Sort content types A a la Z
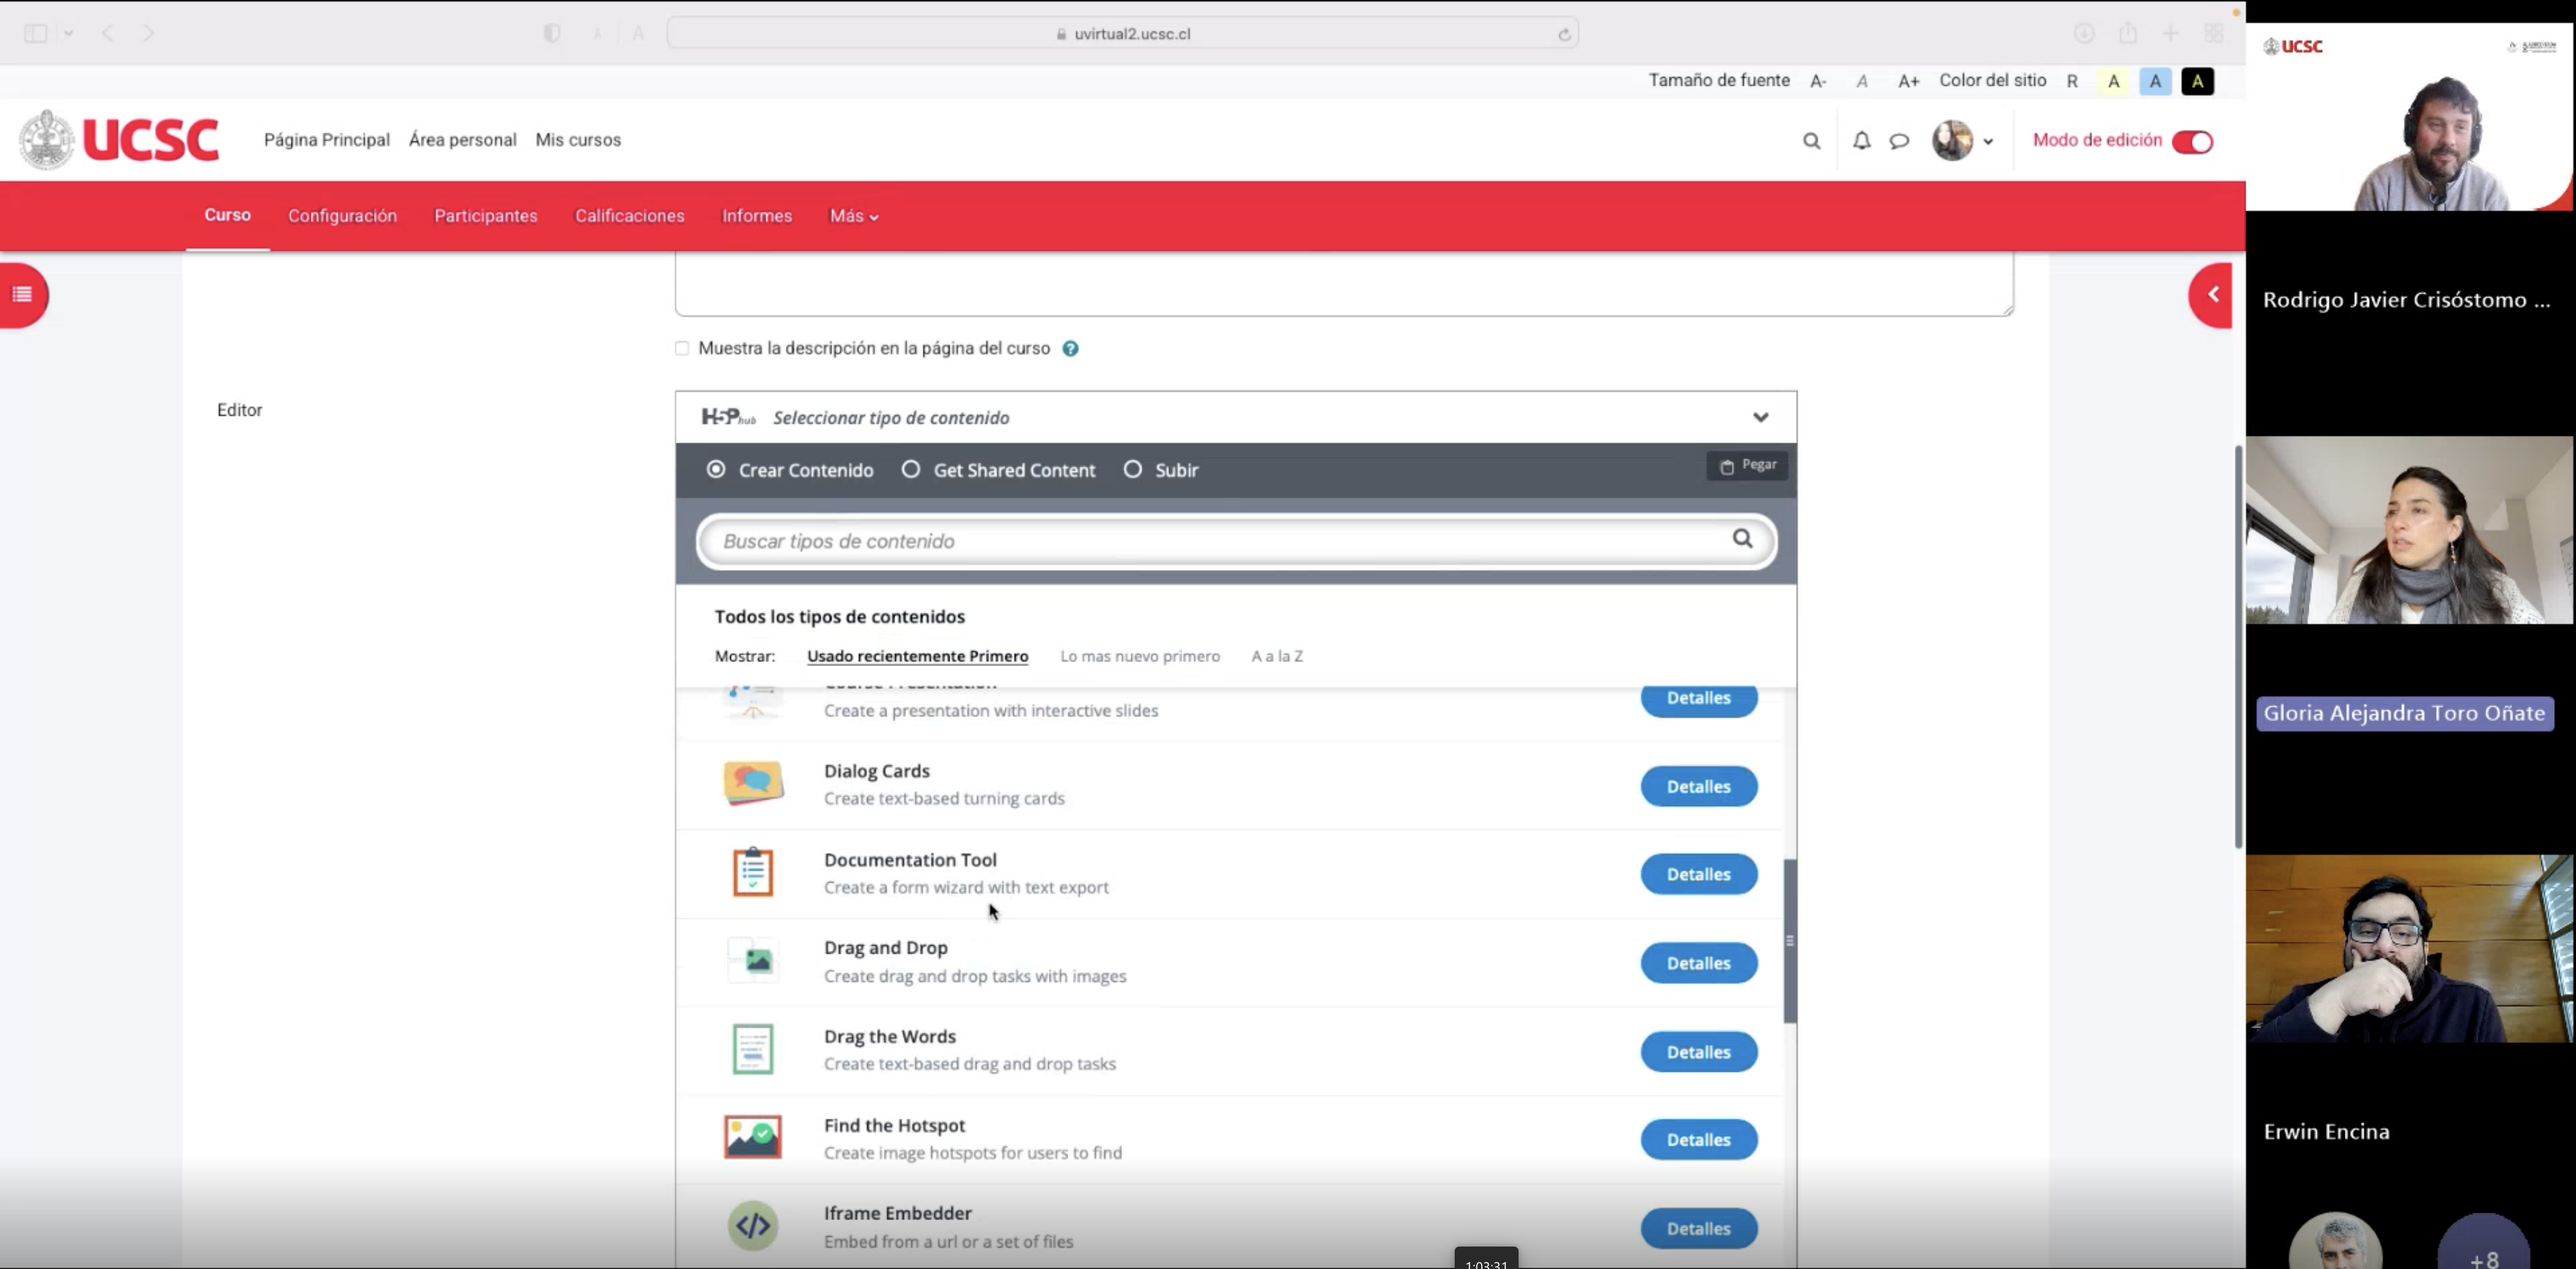 pyautogui.click(x=1277, y=656)
